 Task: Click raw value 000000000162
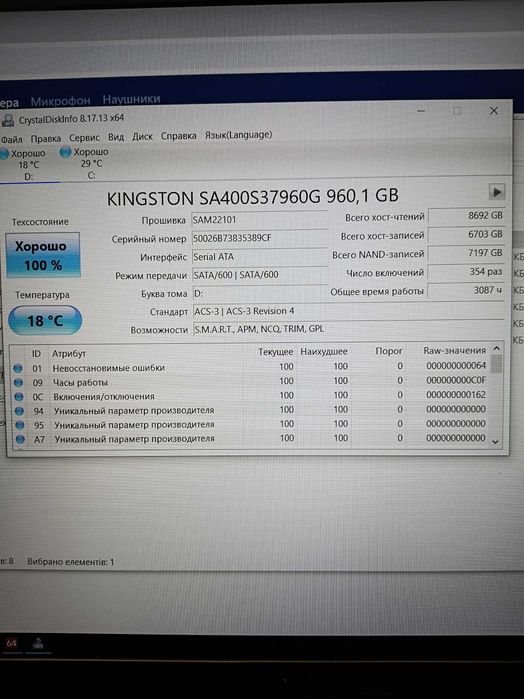pos(456,395)
